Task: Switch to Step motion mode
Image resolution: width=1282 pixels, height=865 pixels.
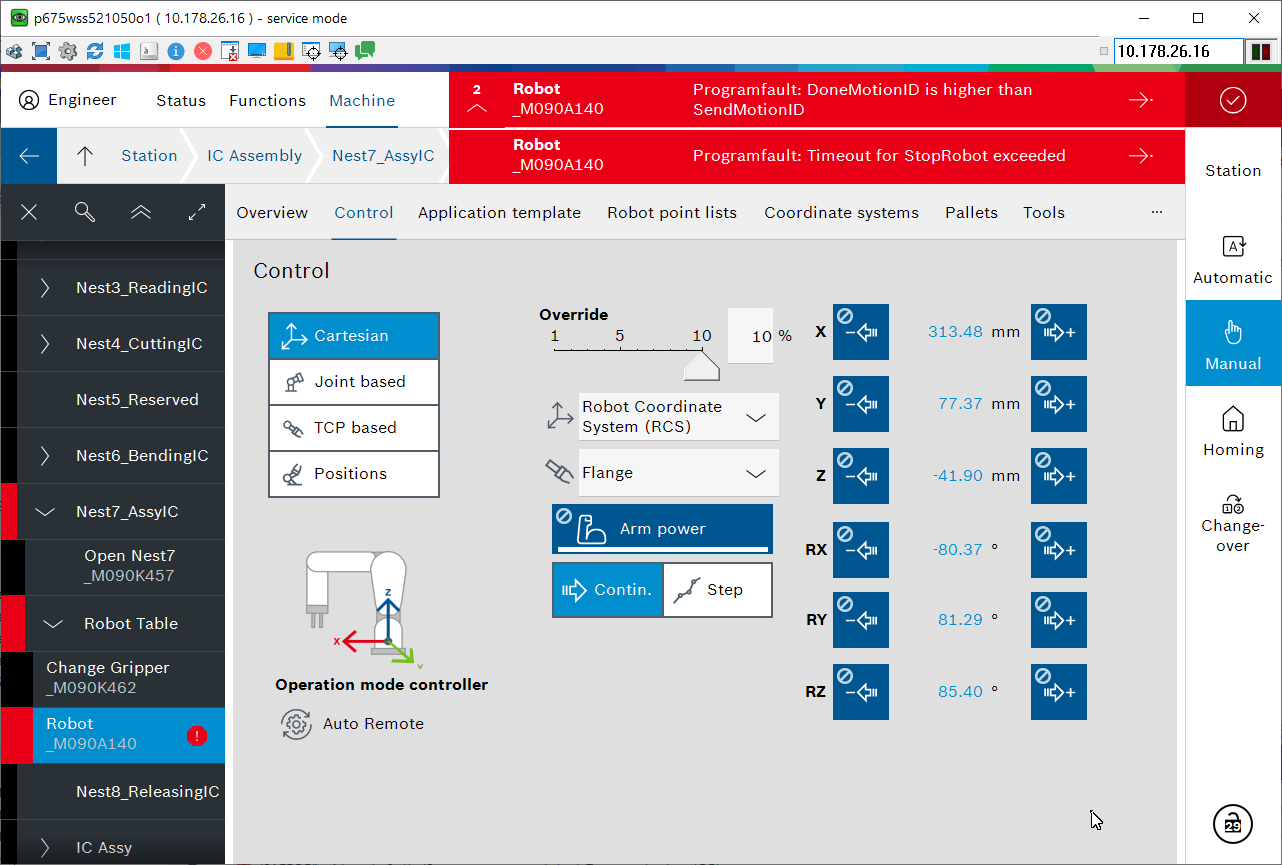Action: point(717,590)
